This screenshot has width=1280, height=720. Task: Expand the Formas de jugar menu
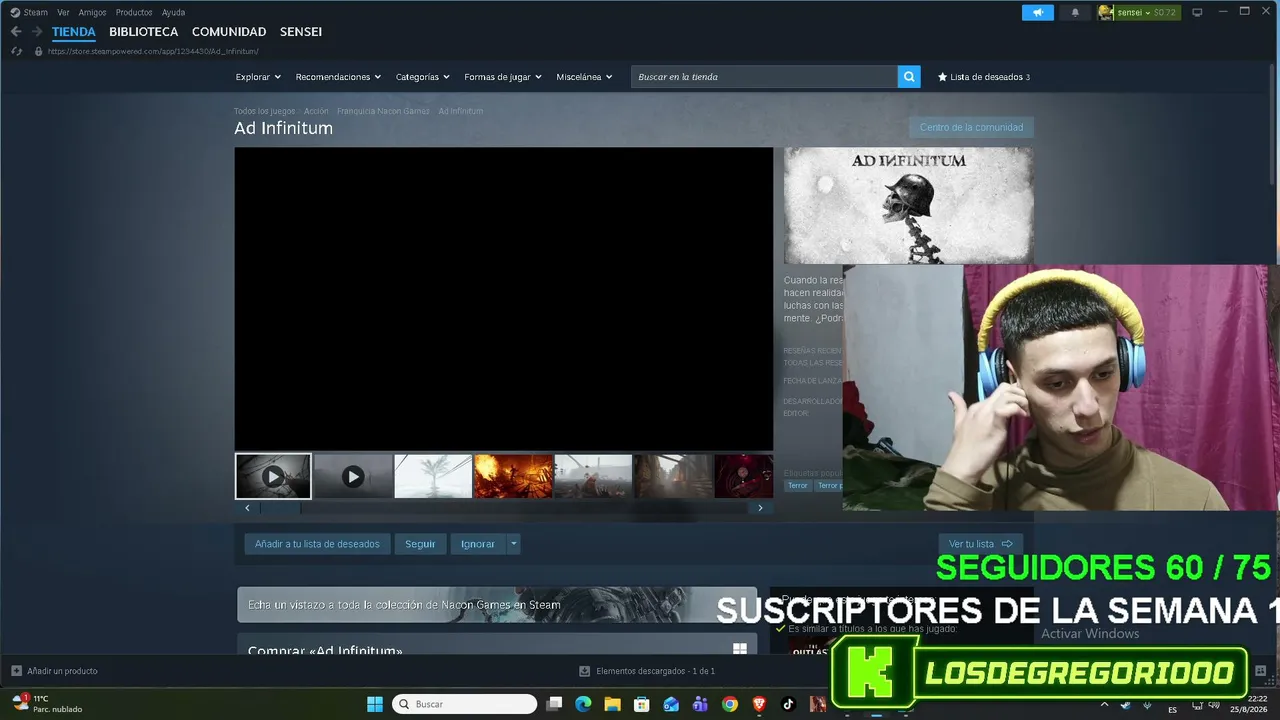[x=503, y=77]
